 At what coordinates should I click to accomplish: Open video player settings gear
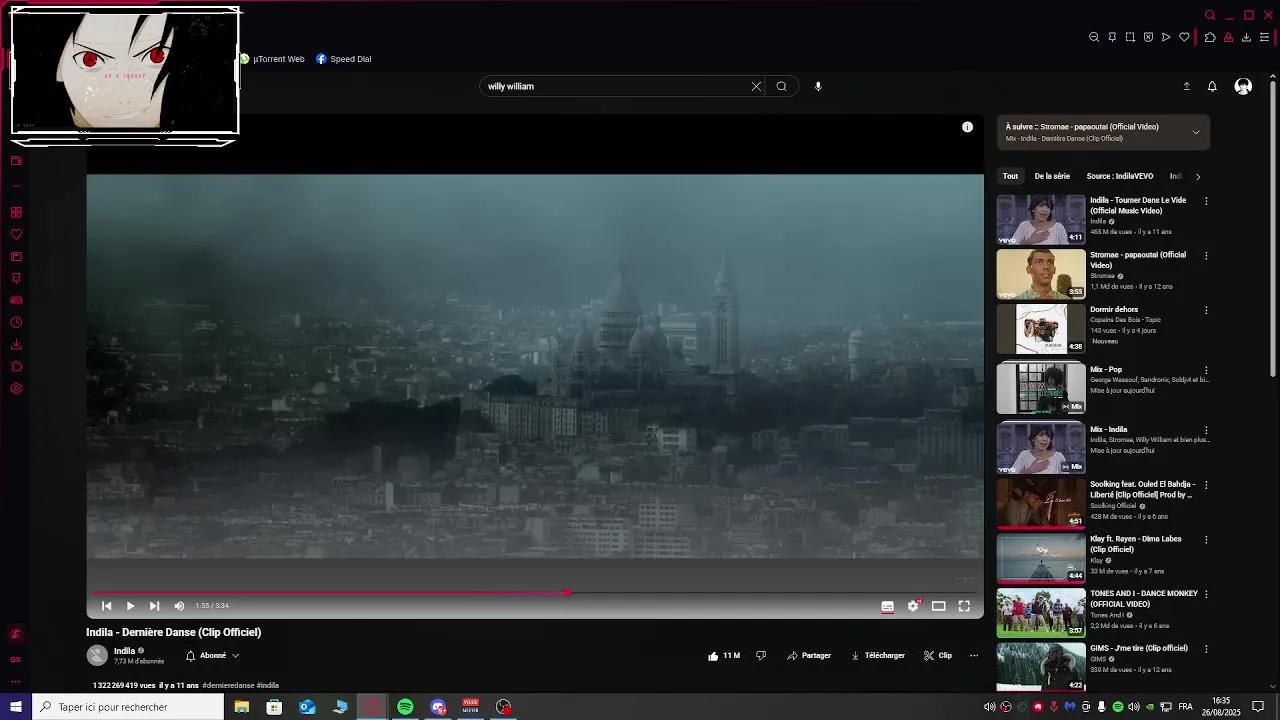pyautogui.click(x=913, y=606)
